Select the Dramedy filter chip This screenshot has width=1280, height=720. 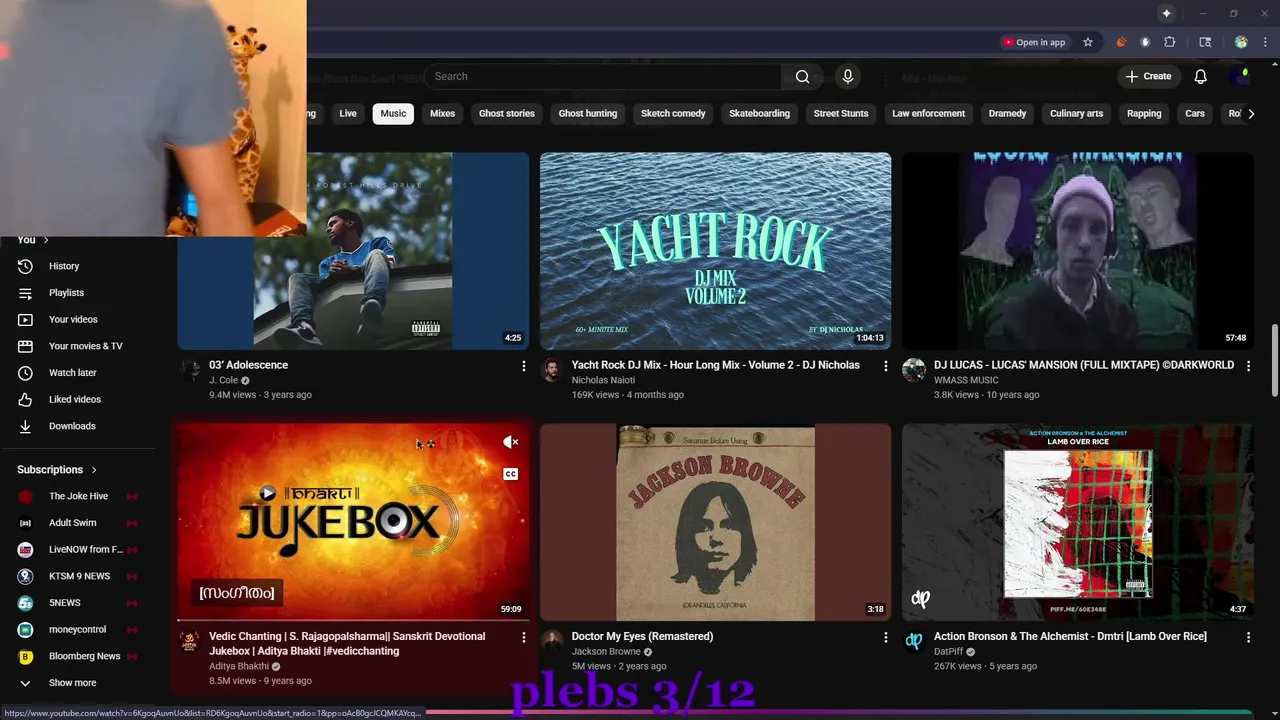[1007, 114]
